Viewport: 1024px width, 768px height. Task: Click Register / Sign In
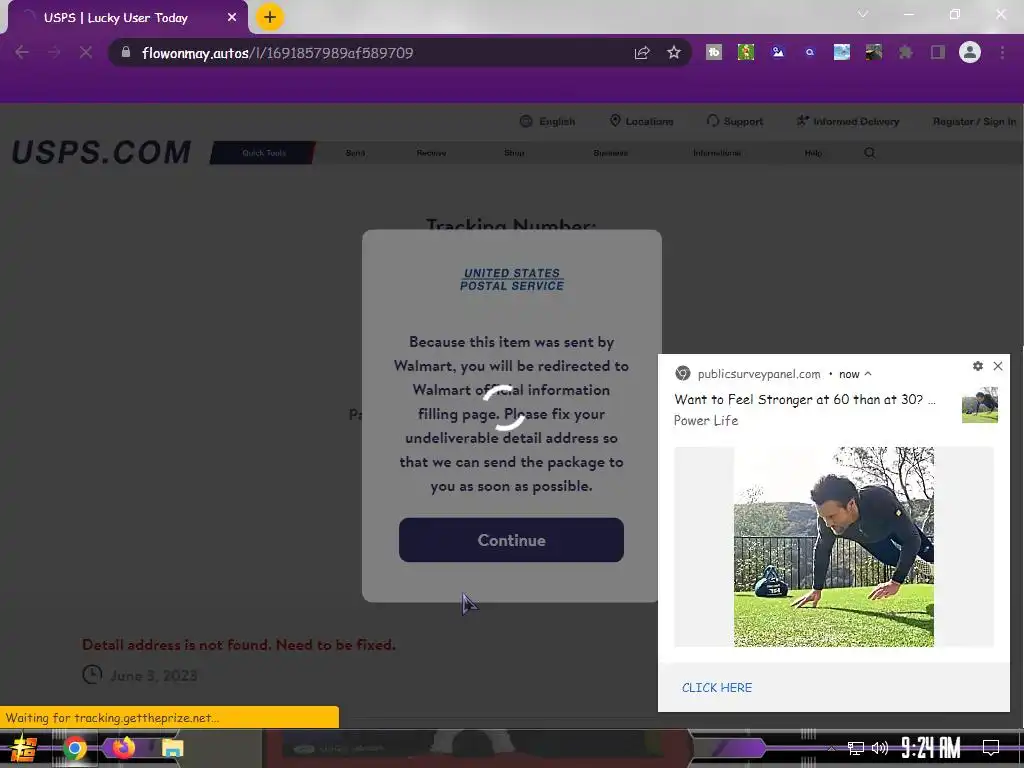[974, 121]
